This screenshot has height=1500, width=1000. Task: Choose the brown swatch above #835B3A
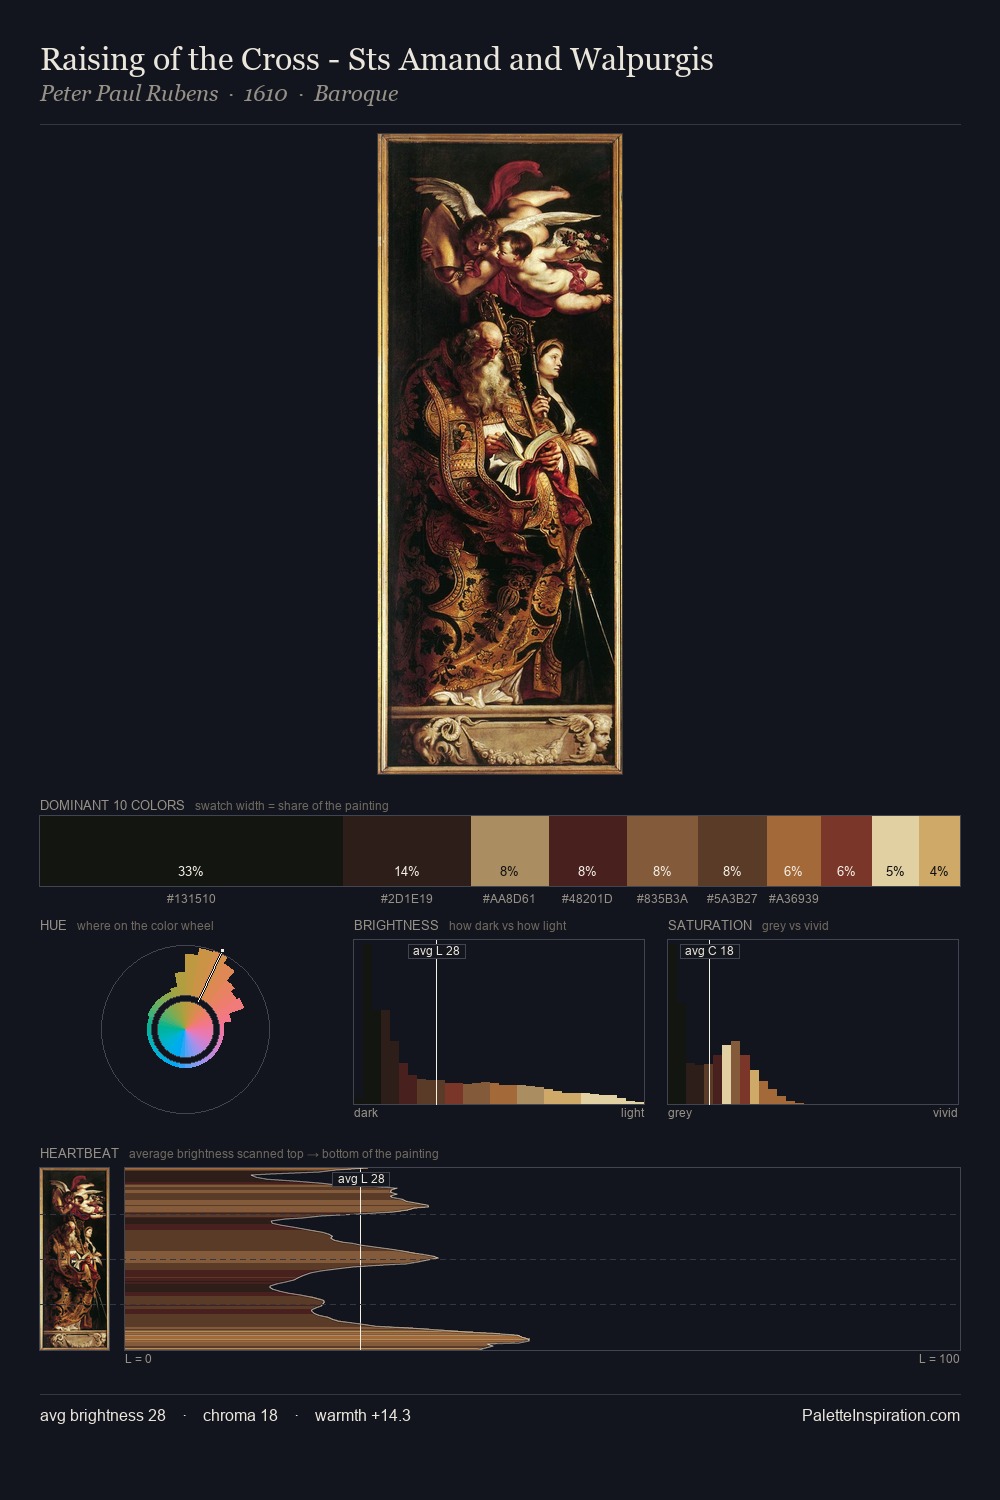pos(662,851)
